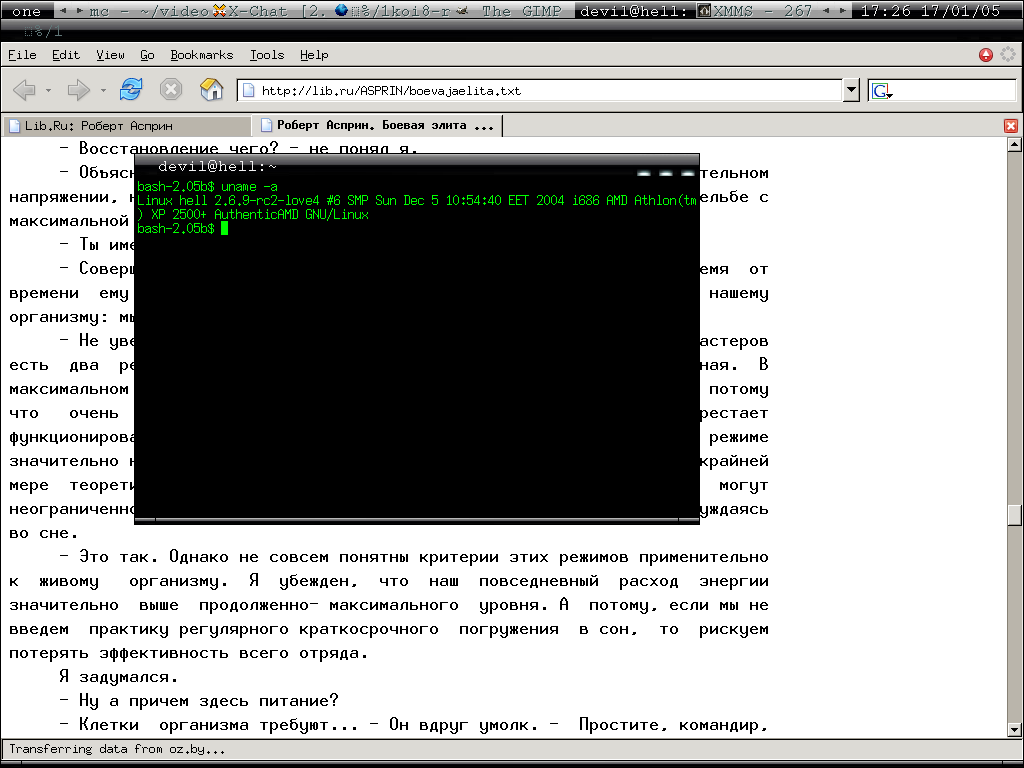Screen dimensions: 1024x768
Task: Reload the page with the Refresh icon
Action: click(x=131, y=89)
